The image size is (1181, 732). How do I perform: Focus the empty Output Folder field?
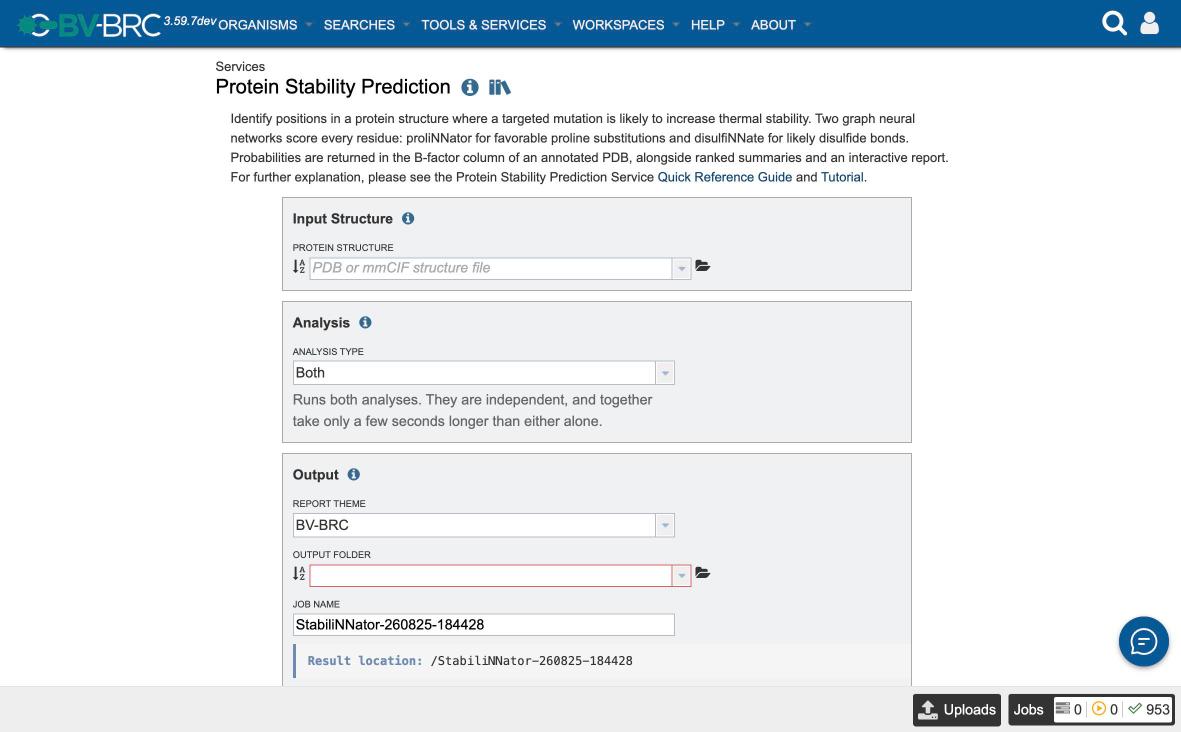[x=490, y=575]
